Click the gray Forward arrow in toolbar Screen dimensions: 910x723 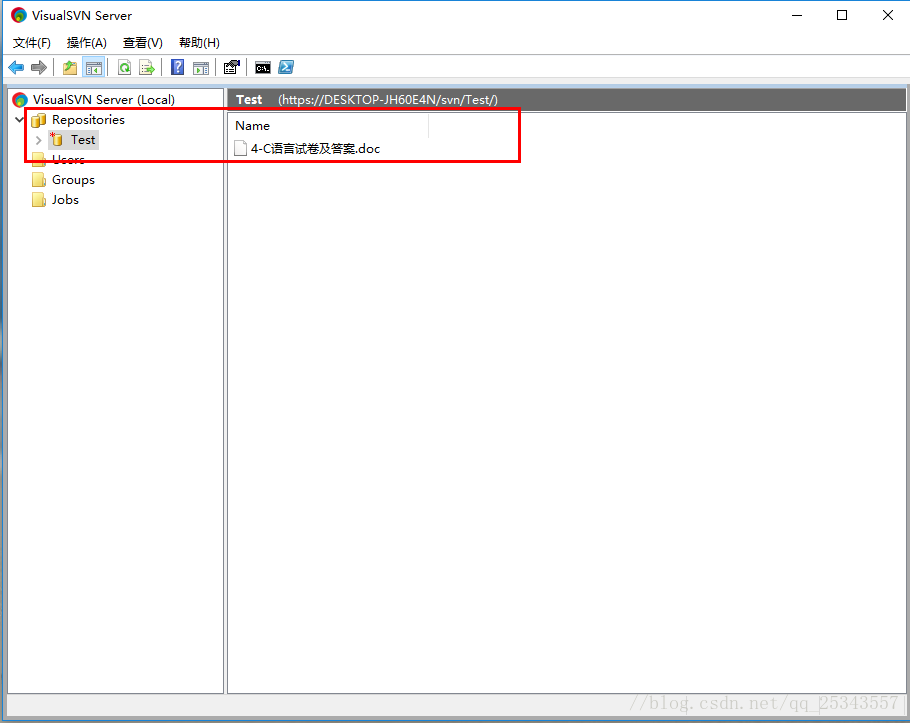coord(39,68)
